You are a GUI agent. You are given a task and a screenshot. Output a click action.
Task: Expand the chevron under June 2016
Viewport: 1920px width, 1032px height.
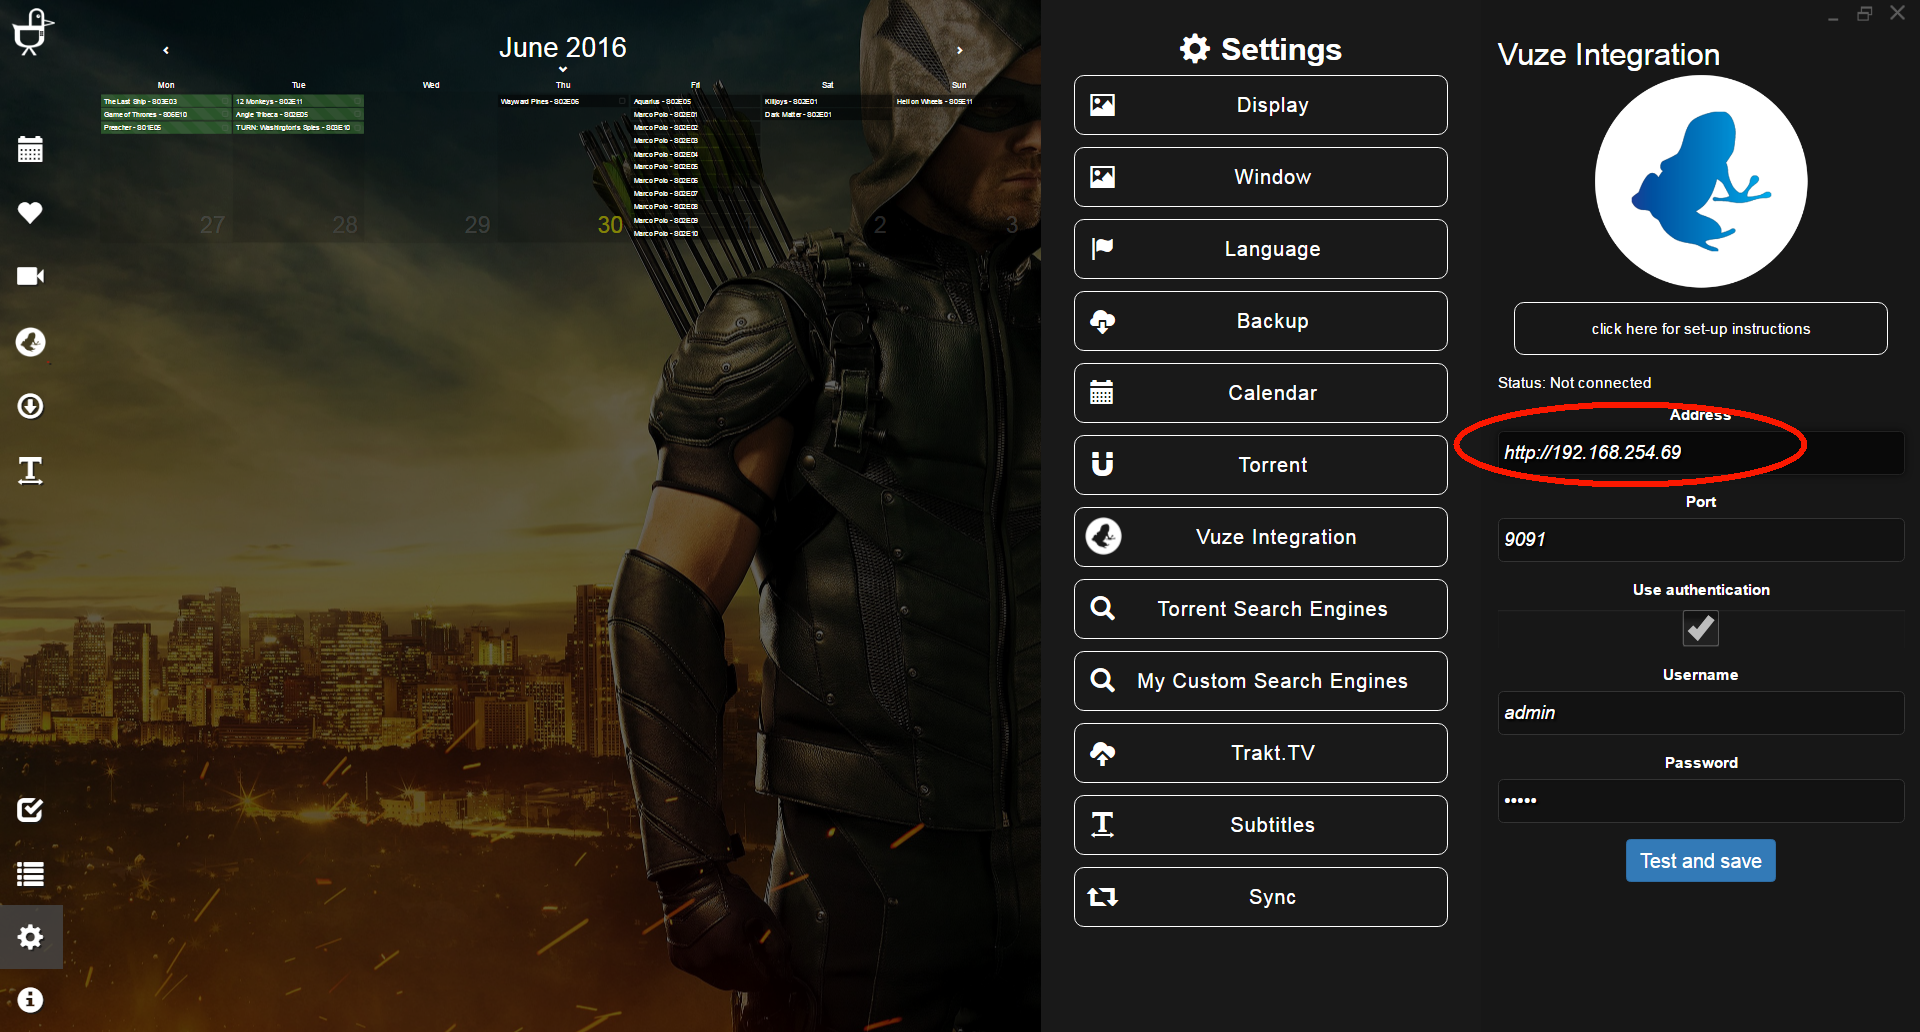click(563, 70)
